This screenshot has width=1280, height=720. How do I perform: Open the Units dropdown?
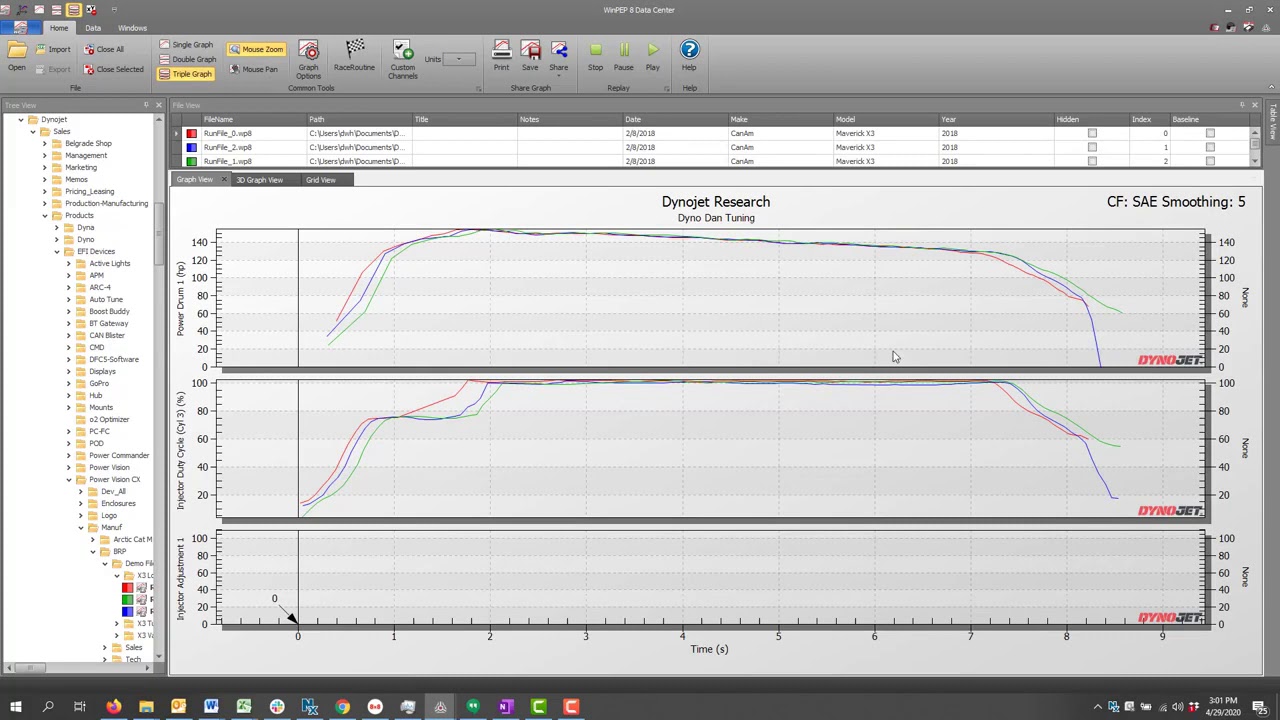[x=459, y=59]
